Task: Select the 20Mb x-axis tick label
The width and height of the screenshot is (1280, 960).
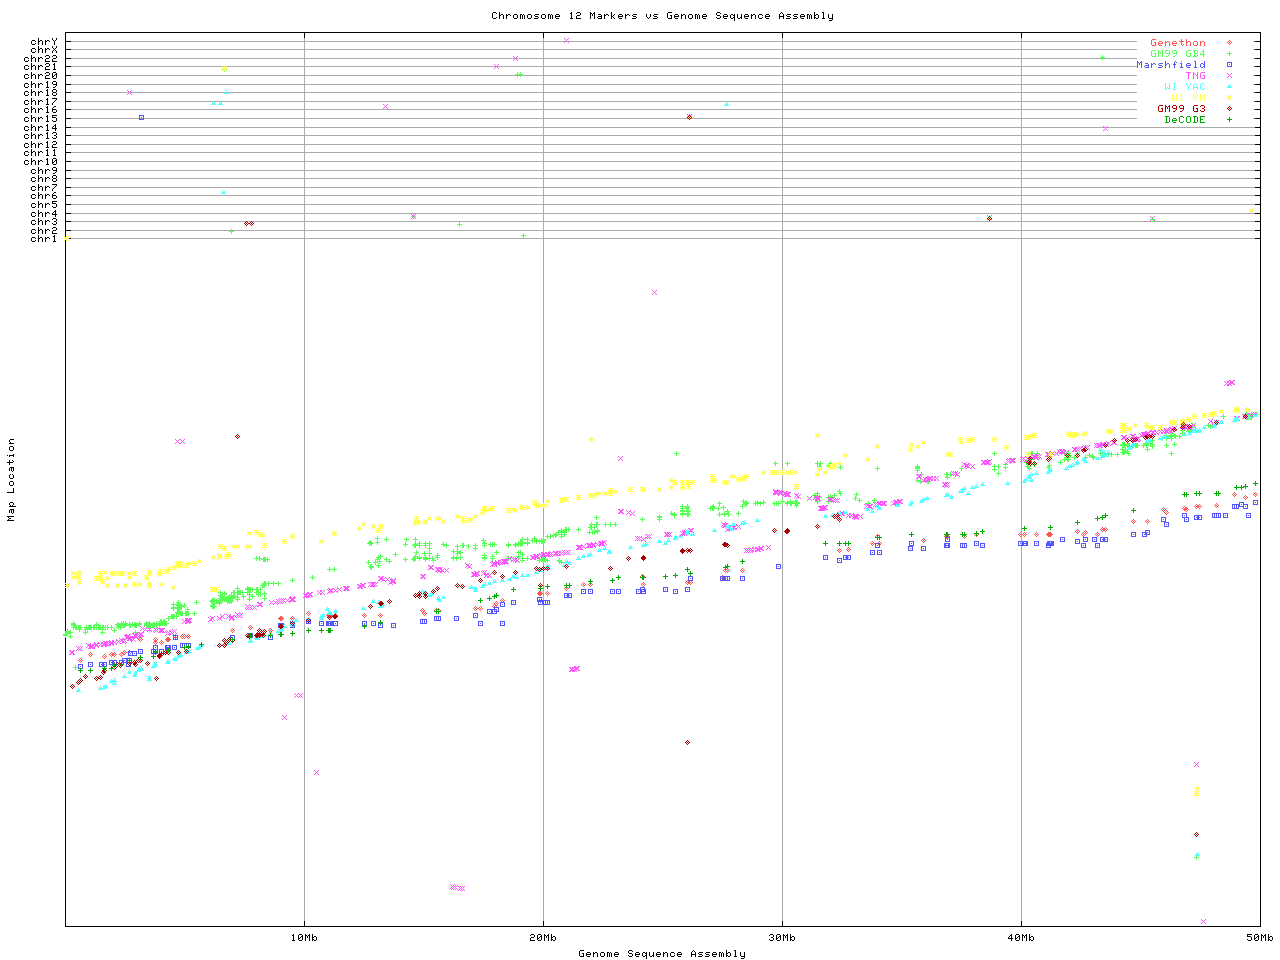Action: point(543,938)
